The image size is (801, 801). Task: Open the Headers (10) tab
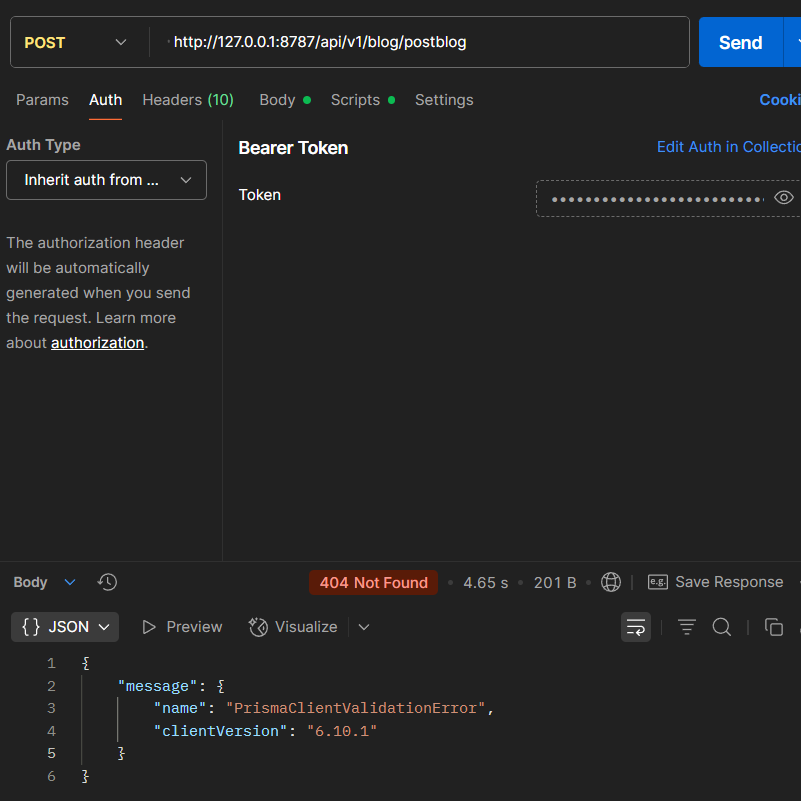[188, 100]
